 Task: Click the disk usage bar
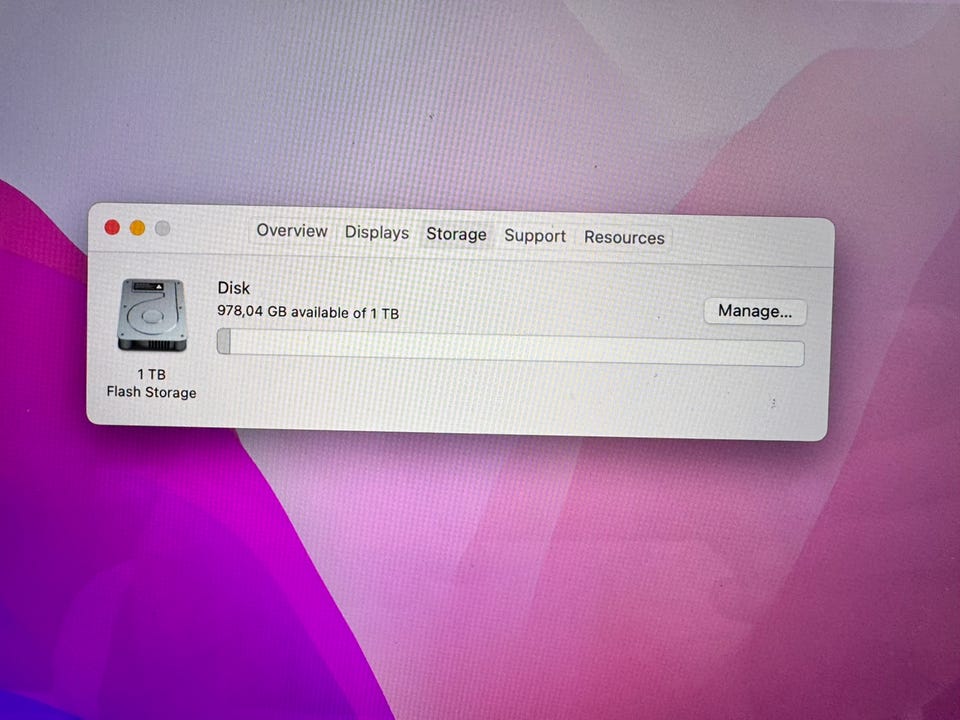(511, 348)
